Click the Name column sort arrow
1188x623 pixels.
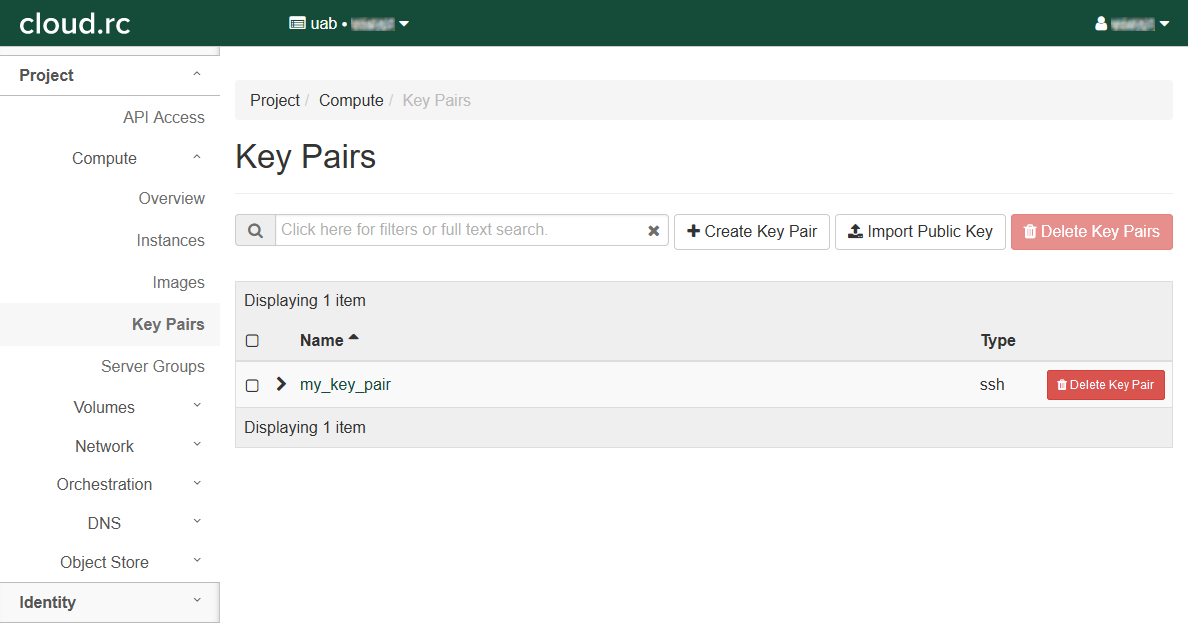coord(353,339)
